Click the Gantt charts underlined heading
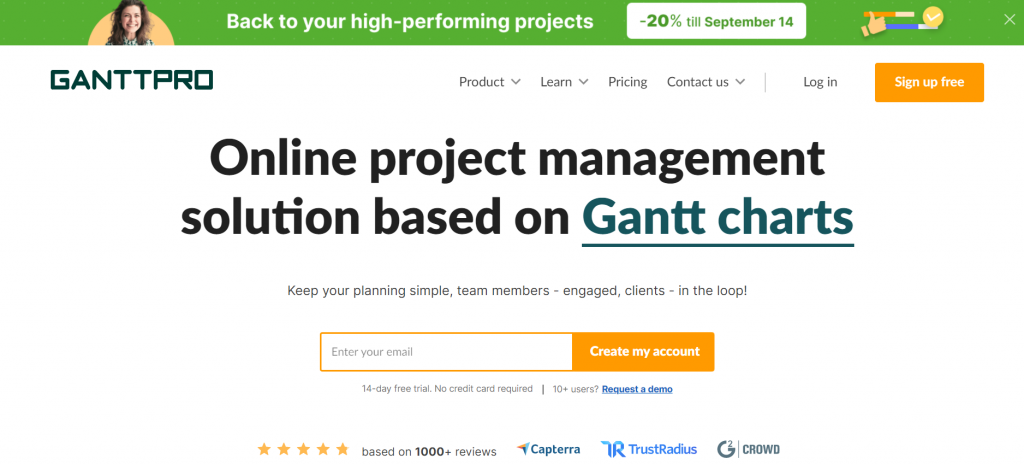 pos(718,217)
